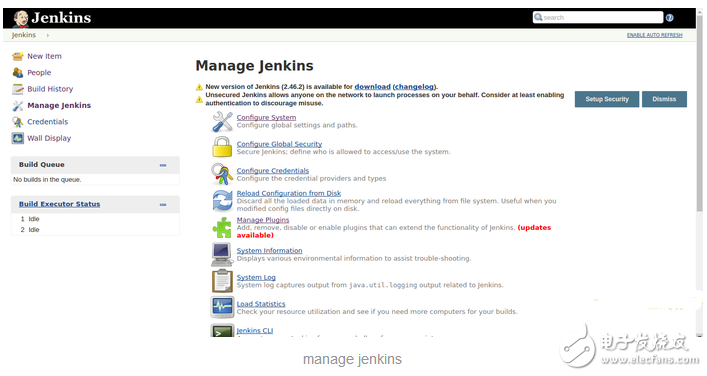Open New Item in the sidebar
This screenshot has height=376, width=707.
44,56
